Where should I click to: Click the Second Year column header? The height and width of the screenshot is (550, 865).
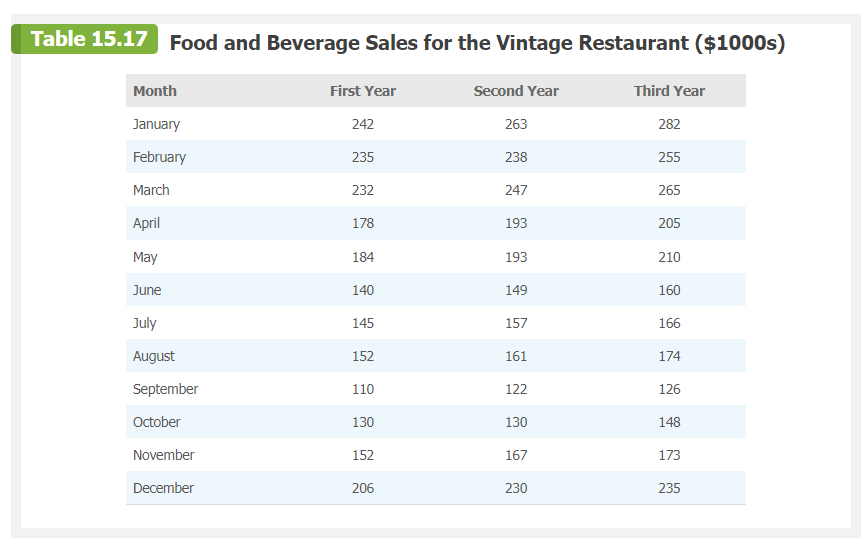point(516,91)
